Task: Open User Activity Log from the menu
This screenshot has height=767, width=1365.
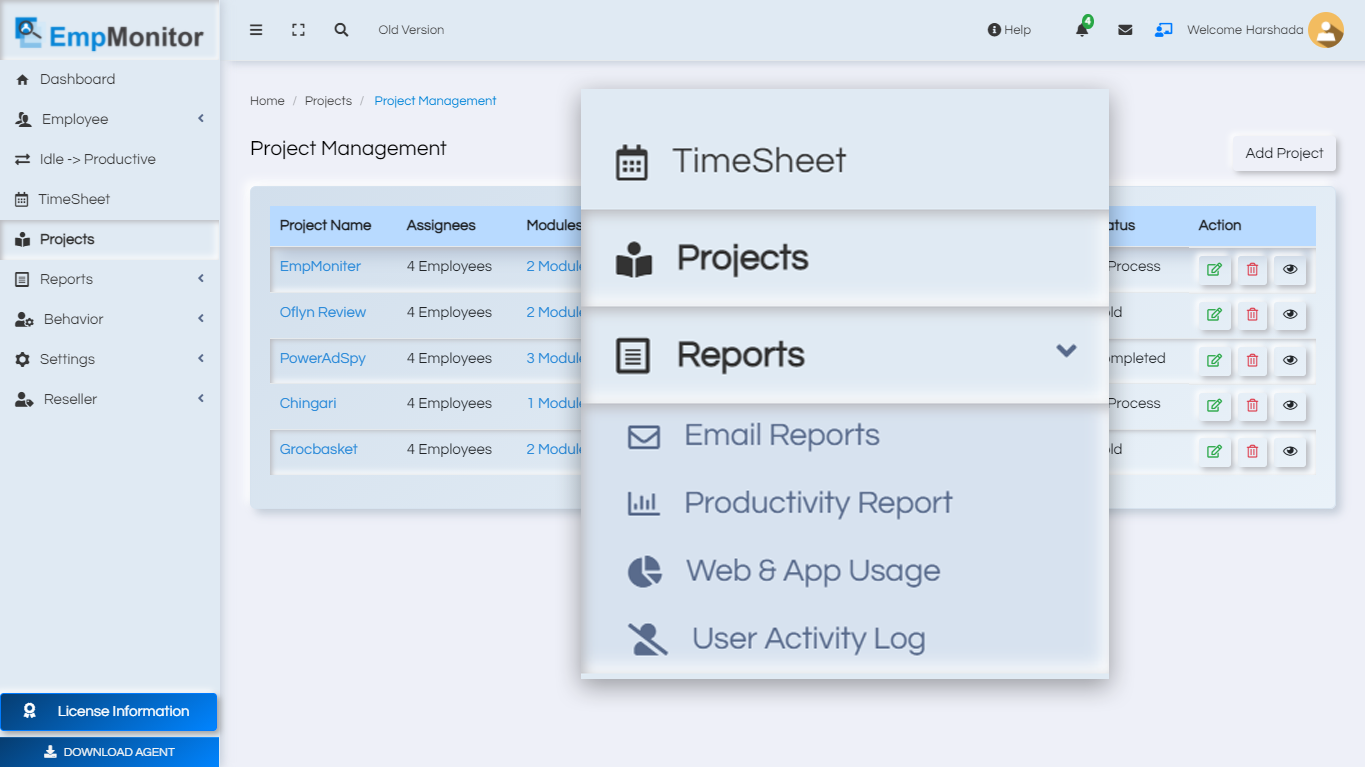Action: (807, 637)
